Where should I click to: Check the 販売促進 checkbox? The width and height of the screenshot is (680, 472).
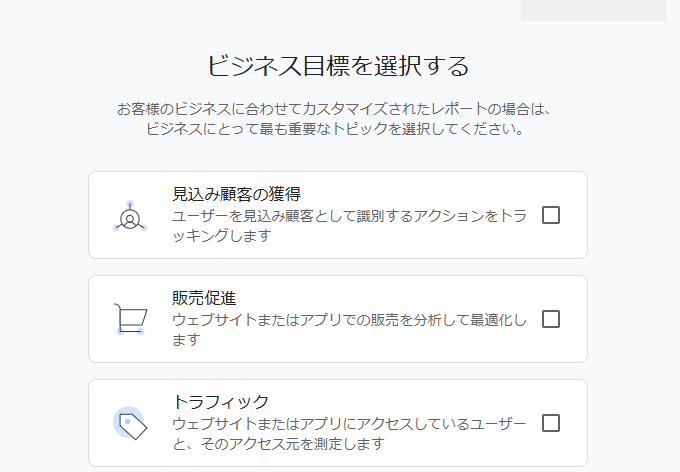point(551,319)
